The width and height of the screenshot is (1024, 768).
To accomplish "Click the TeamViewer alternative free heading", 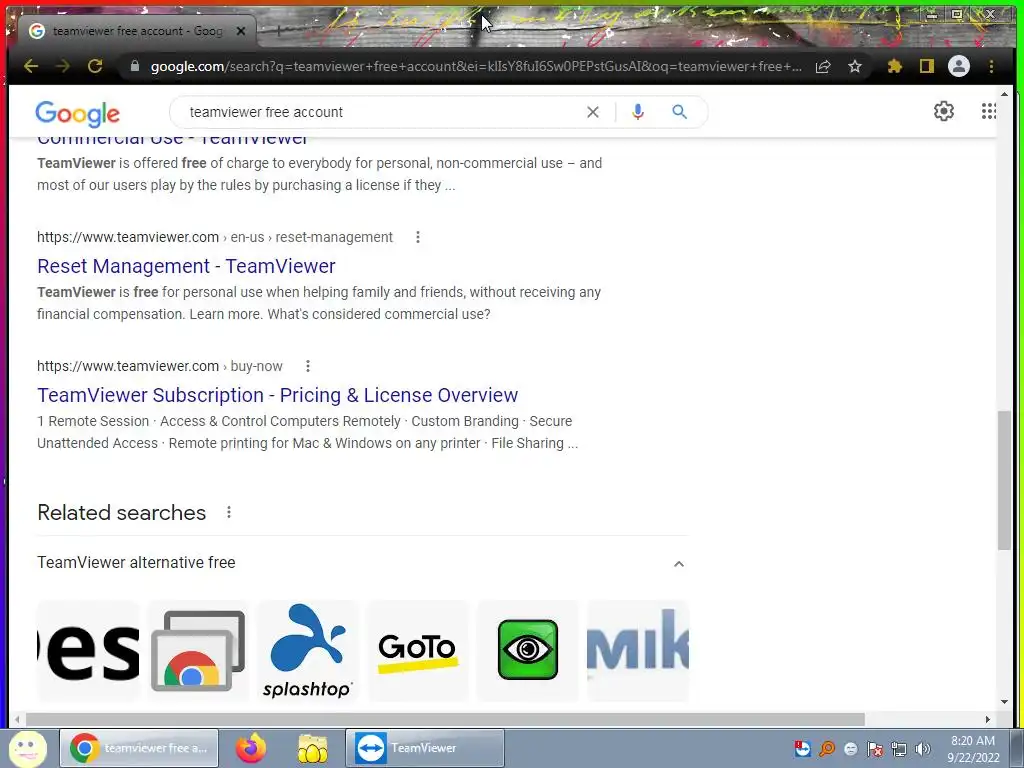I will (x=136, y=562).
